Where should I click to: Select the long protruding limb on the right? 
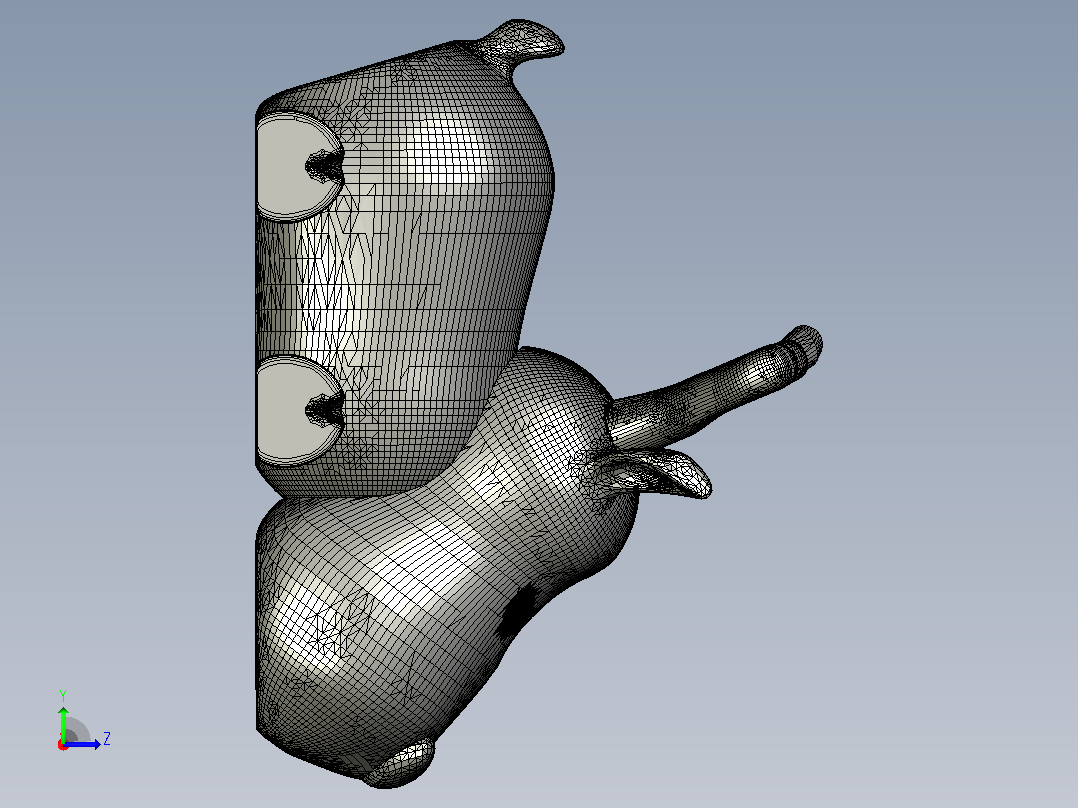click(715, 387)
